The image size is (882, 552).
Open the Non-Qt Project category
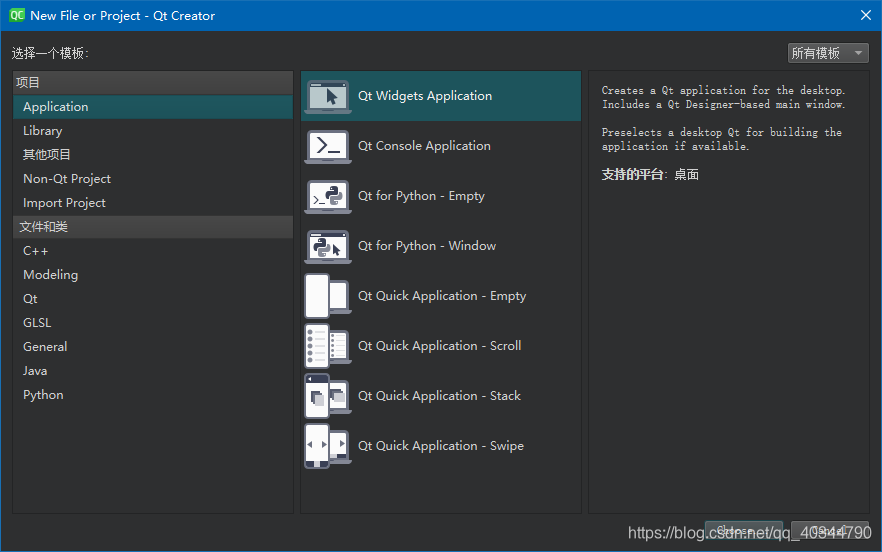coord(152,179)
